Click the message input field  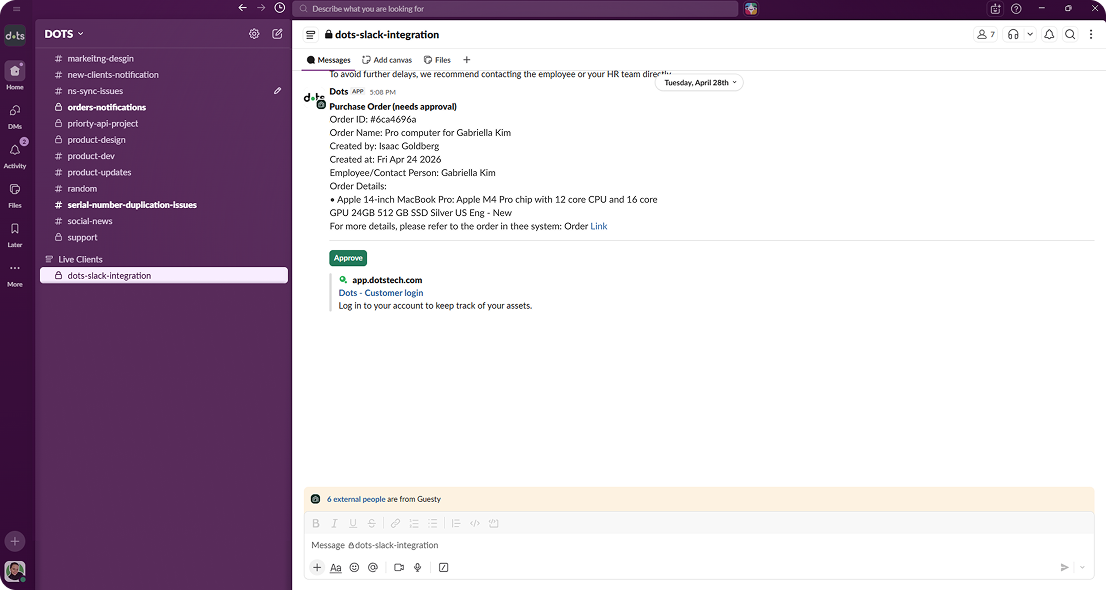click(x=698, y=546)
